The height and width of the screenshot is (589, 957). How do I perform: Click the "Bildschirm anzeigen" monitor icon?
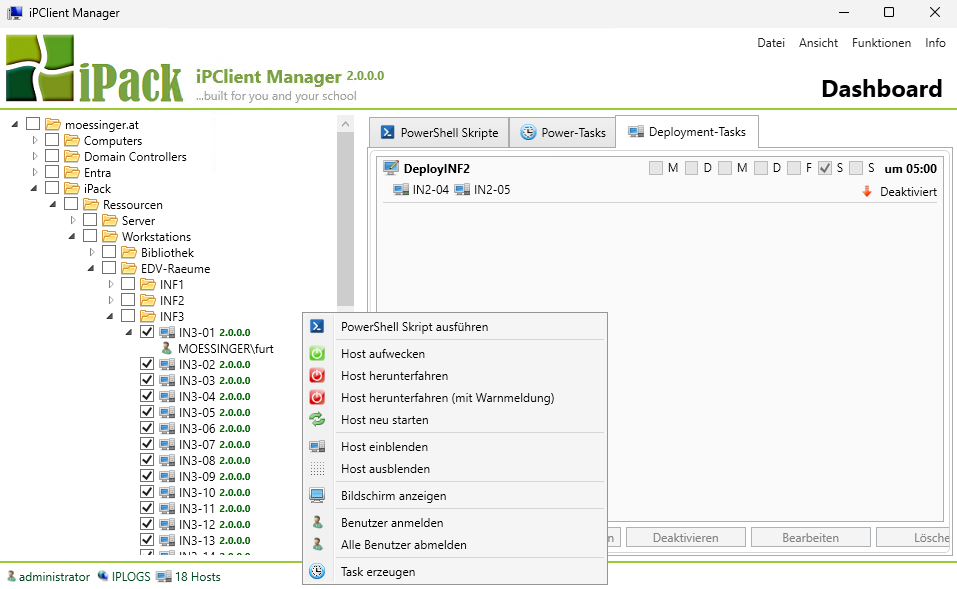click(x=317, y=494)
